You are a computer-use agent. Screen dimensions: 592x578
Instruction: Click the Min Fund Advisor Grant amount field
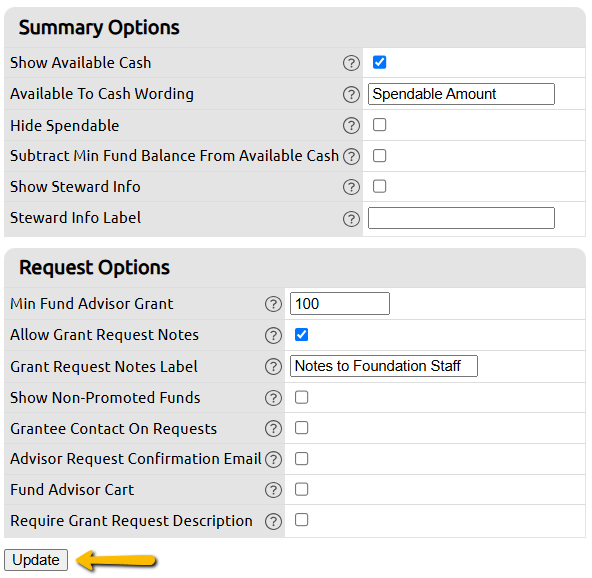[340, 304]
